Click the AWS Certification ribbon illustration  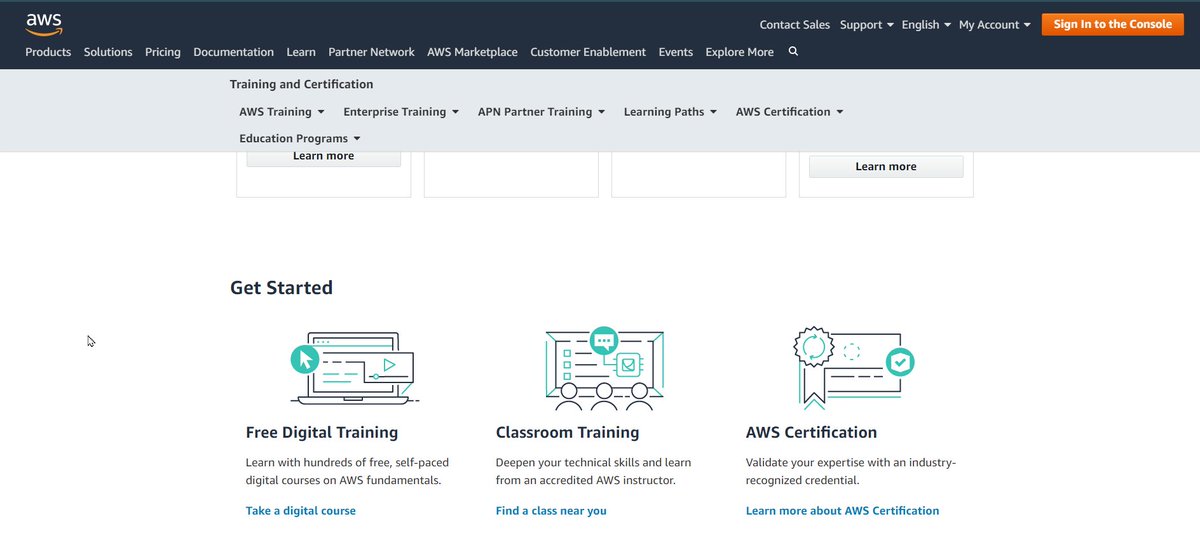tap(853, 368)
